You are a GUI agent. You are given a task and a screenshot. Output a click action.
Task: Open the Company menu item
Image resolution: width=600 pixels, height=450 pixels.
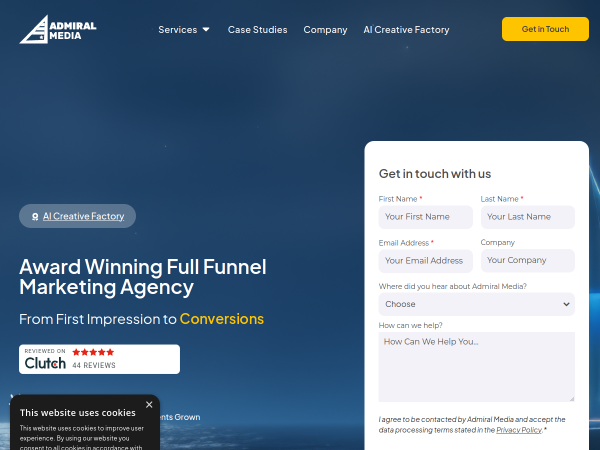(325, 29)
